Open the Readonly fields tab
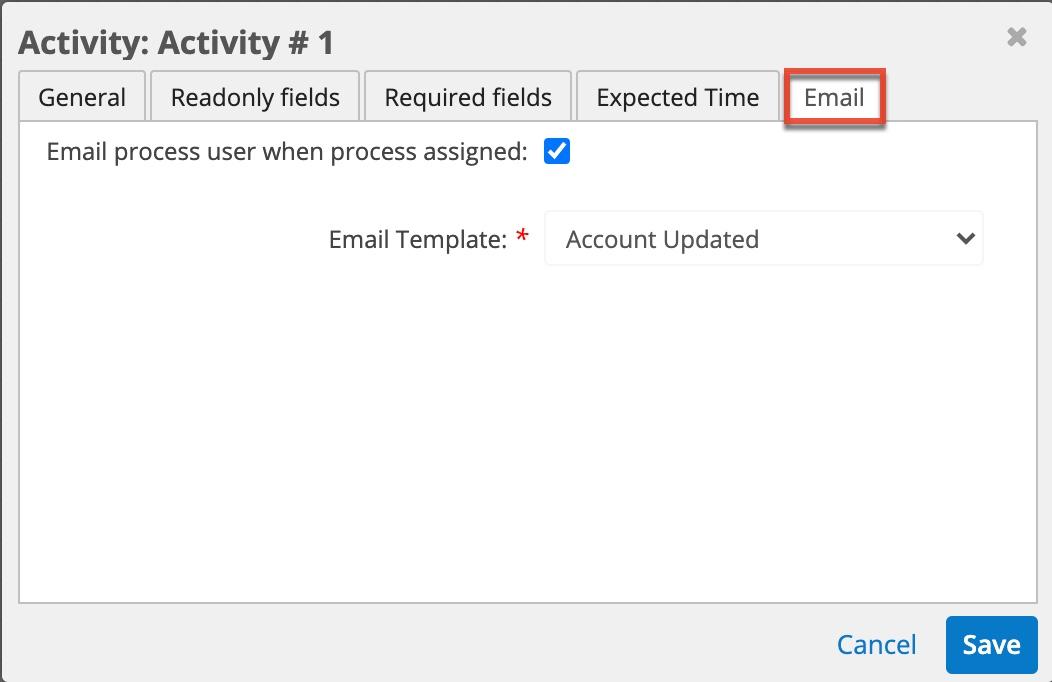This screenshot has height=682, width=1052. pos(255,98)
